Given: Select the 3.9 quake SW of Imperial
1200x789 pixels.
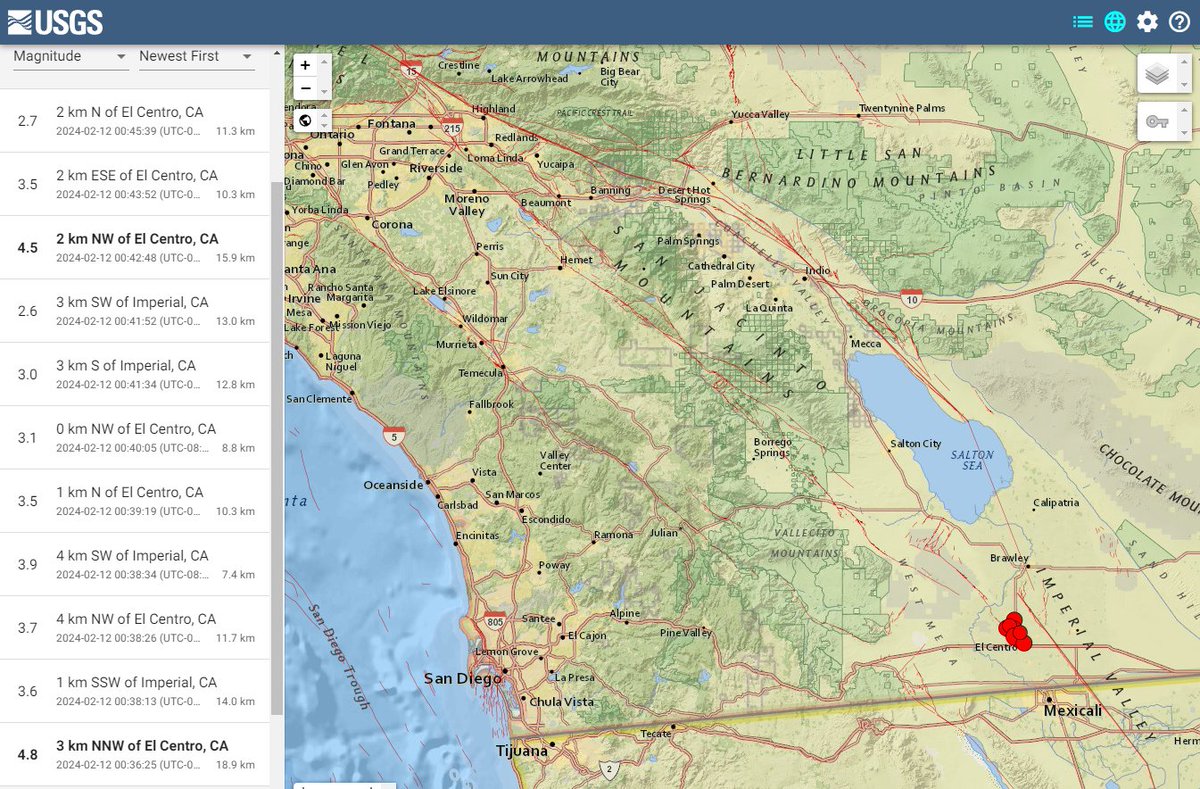Looking at the screenshot, I should (135, 564).
